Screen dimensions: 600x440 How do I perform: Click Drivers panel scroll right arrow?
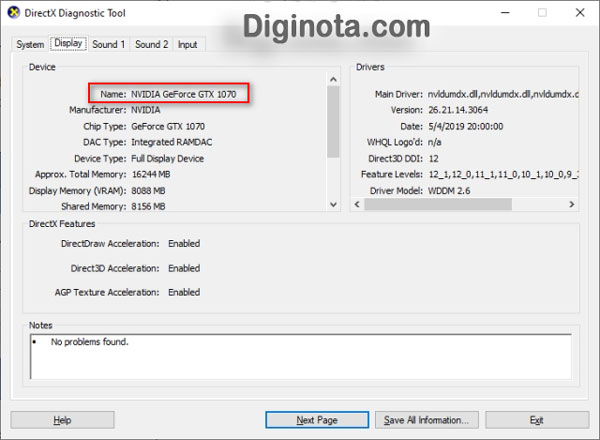click(x=572, y=204)
